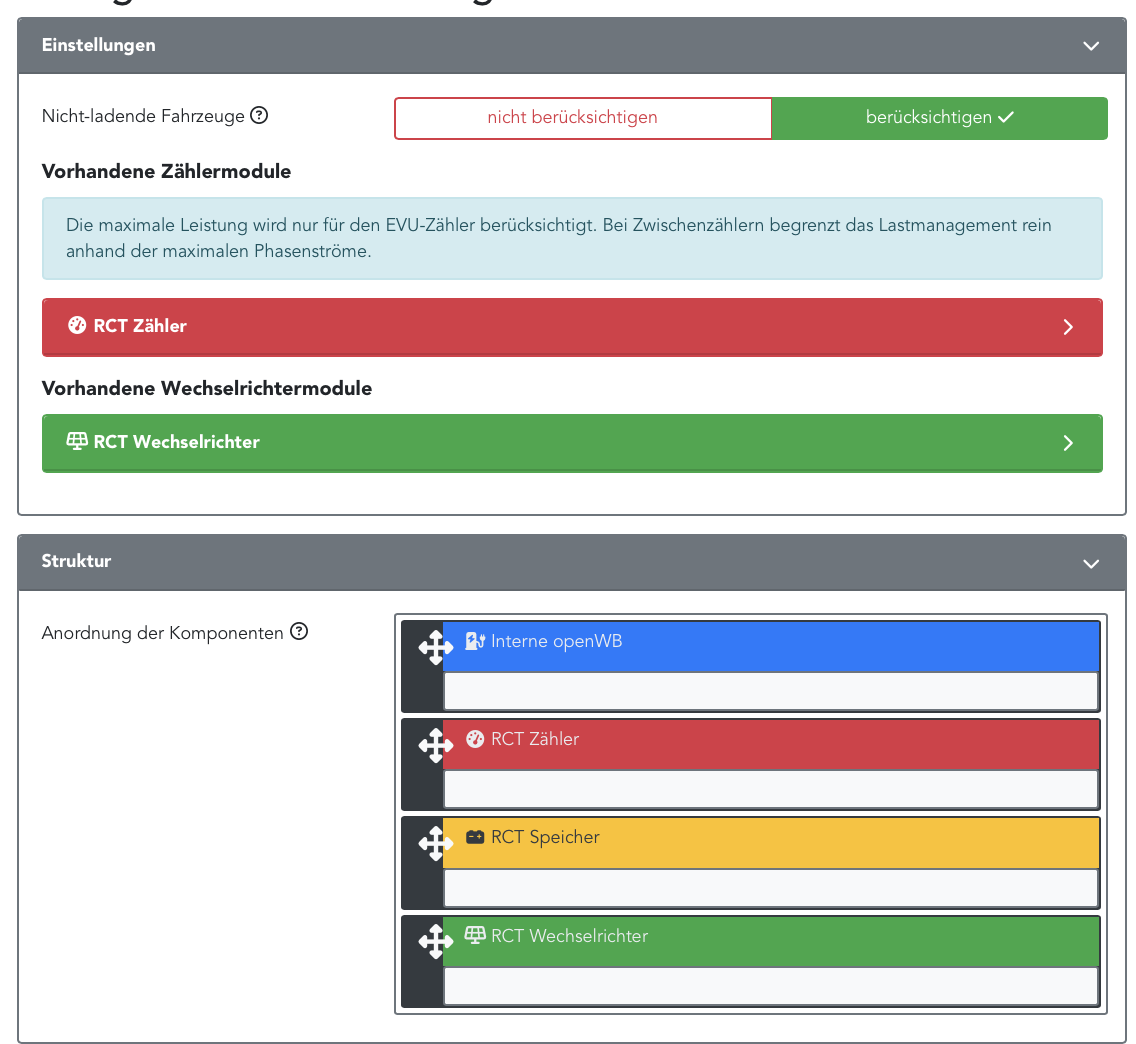The width and height of the screenshot is (1136, 1044).
Task: Collapse the Einstellungen panel chevron
Action: [x=1091, y=46]
